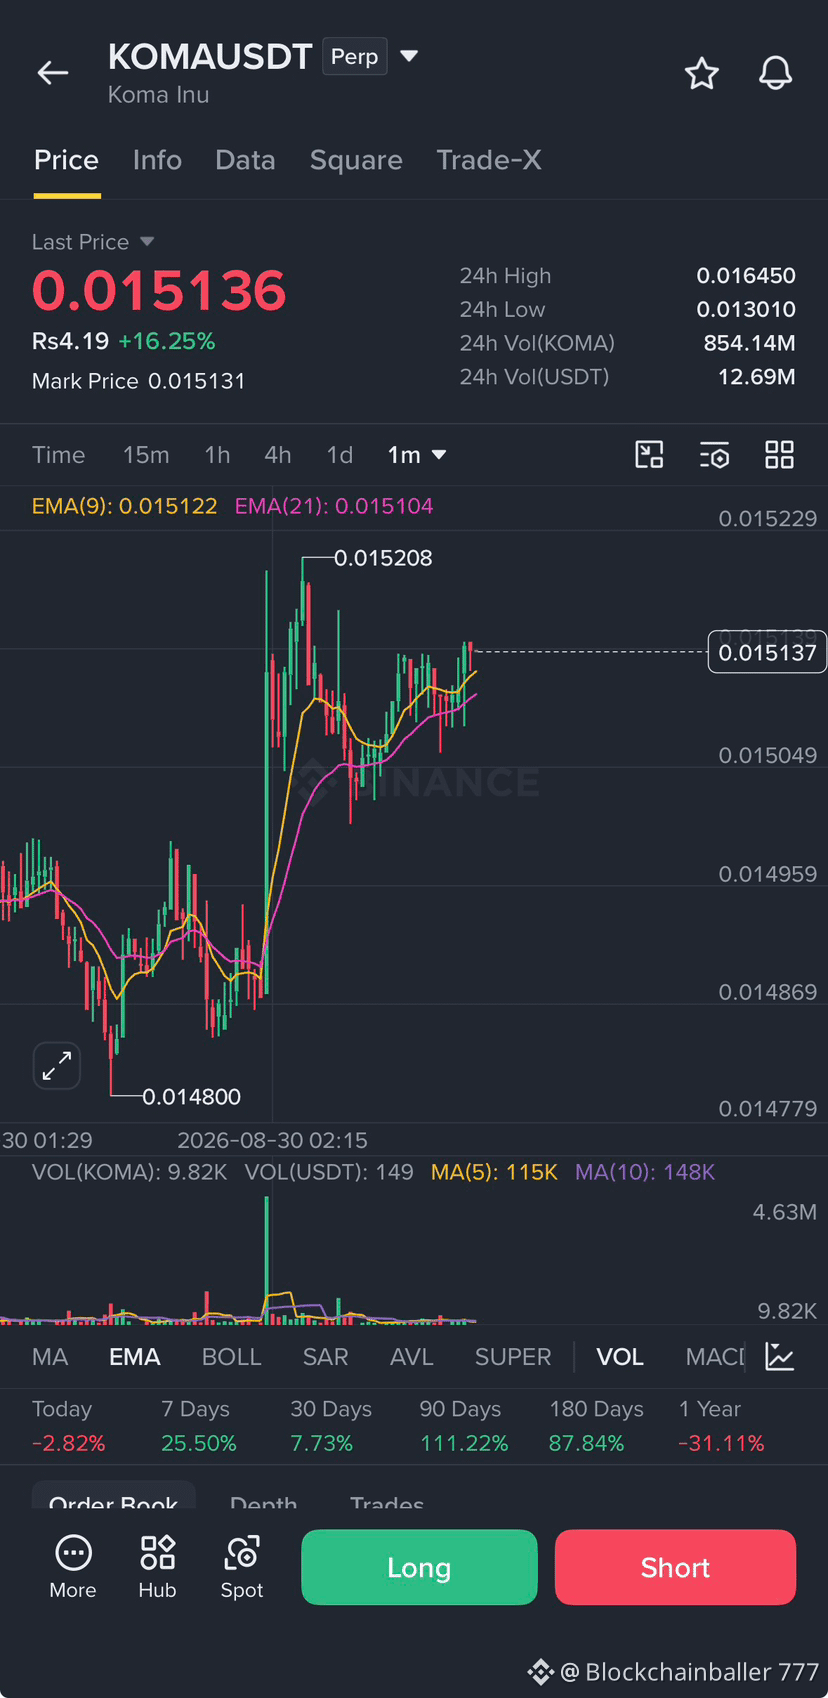This screenshot has width=828, height=1698.
Task: Tap the 24h Low value 0.013010
Action: (746, 310)
